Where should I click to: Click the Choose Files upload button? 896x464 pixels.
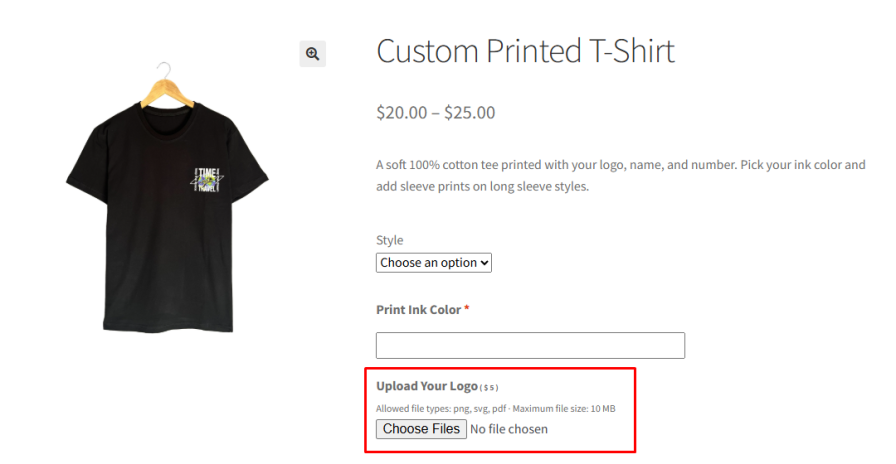click(421, 429)
